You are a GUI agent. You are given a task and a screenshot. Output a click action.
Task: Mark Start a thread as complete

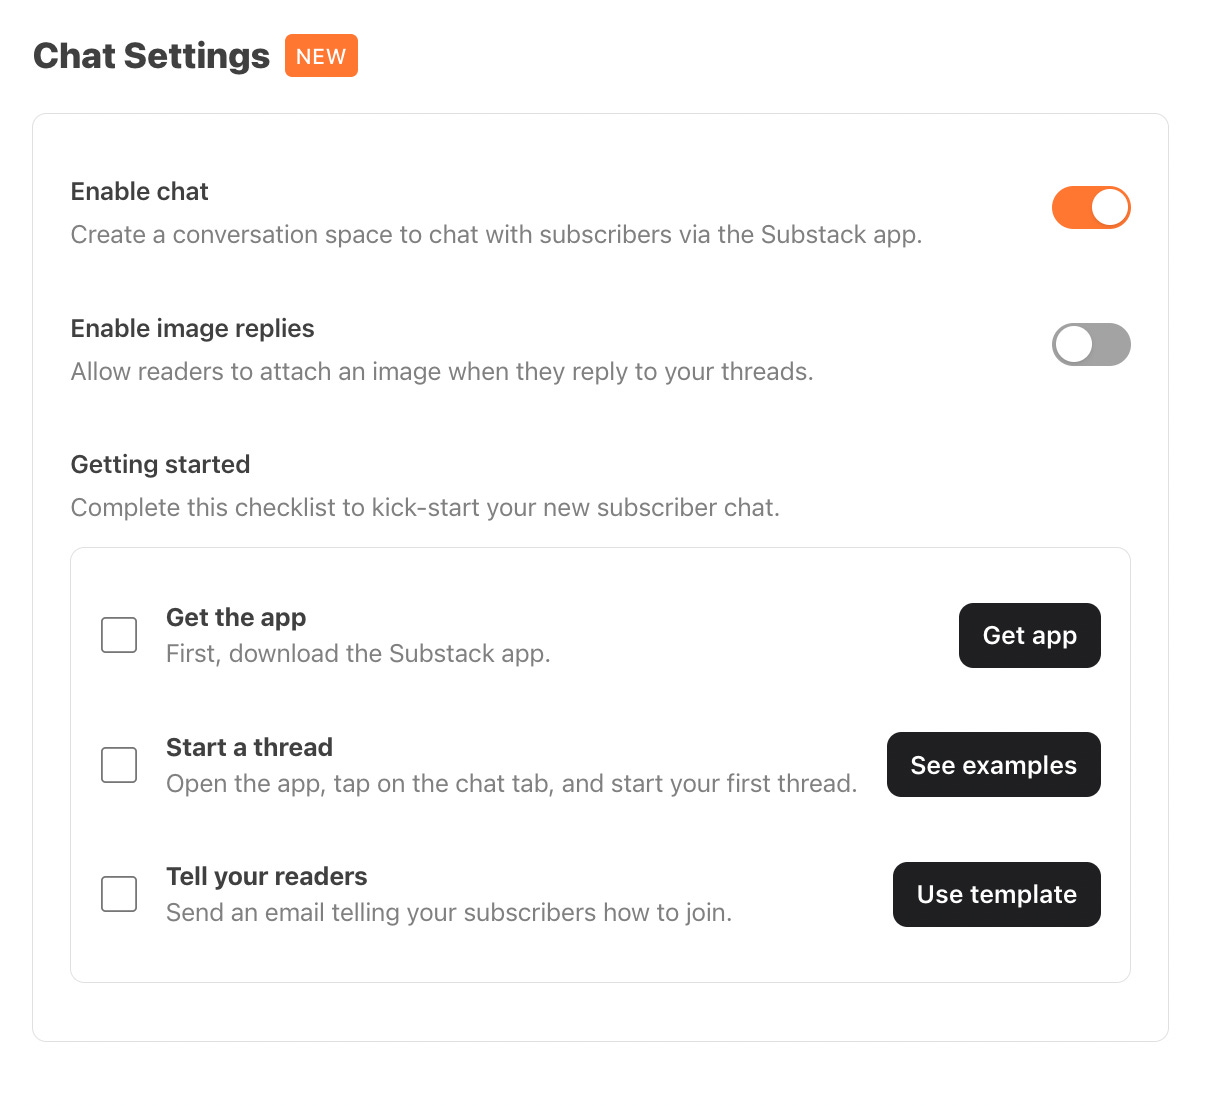click(x=118, y=764)
